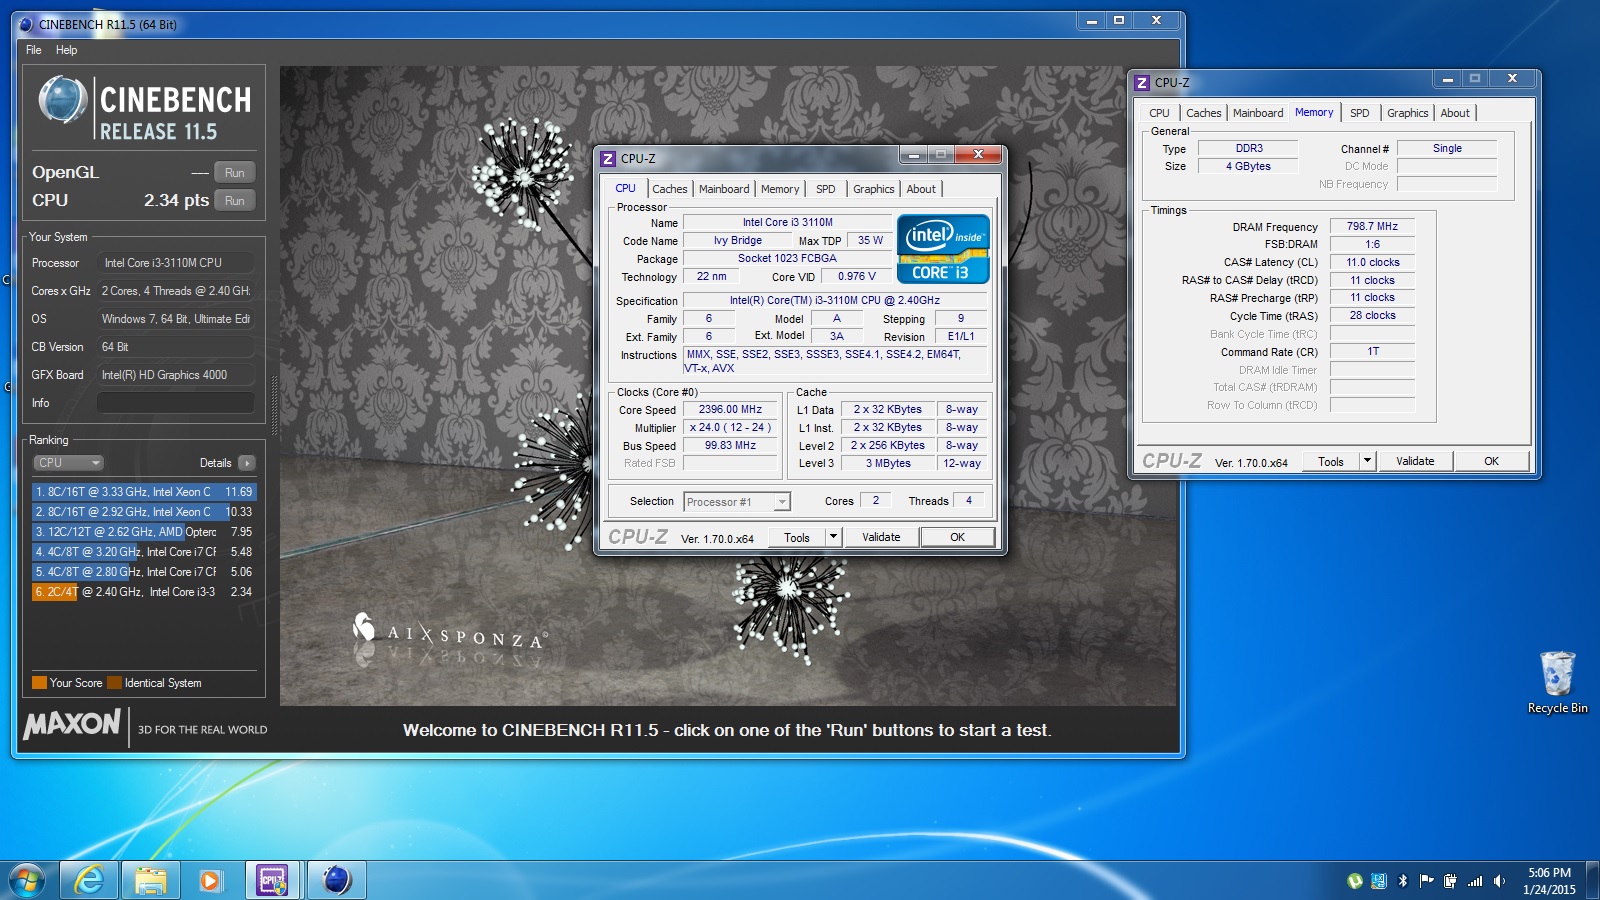This screenshot has width=1600, height=900.
Task: Select Cinebench taskbar icon
Action: point(336,880)
